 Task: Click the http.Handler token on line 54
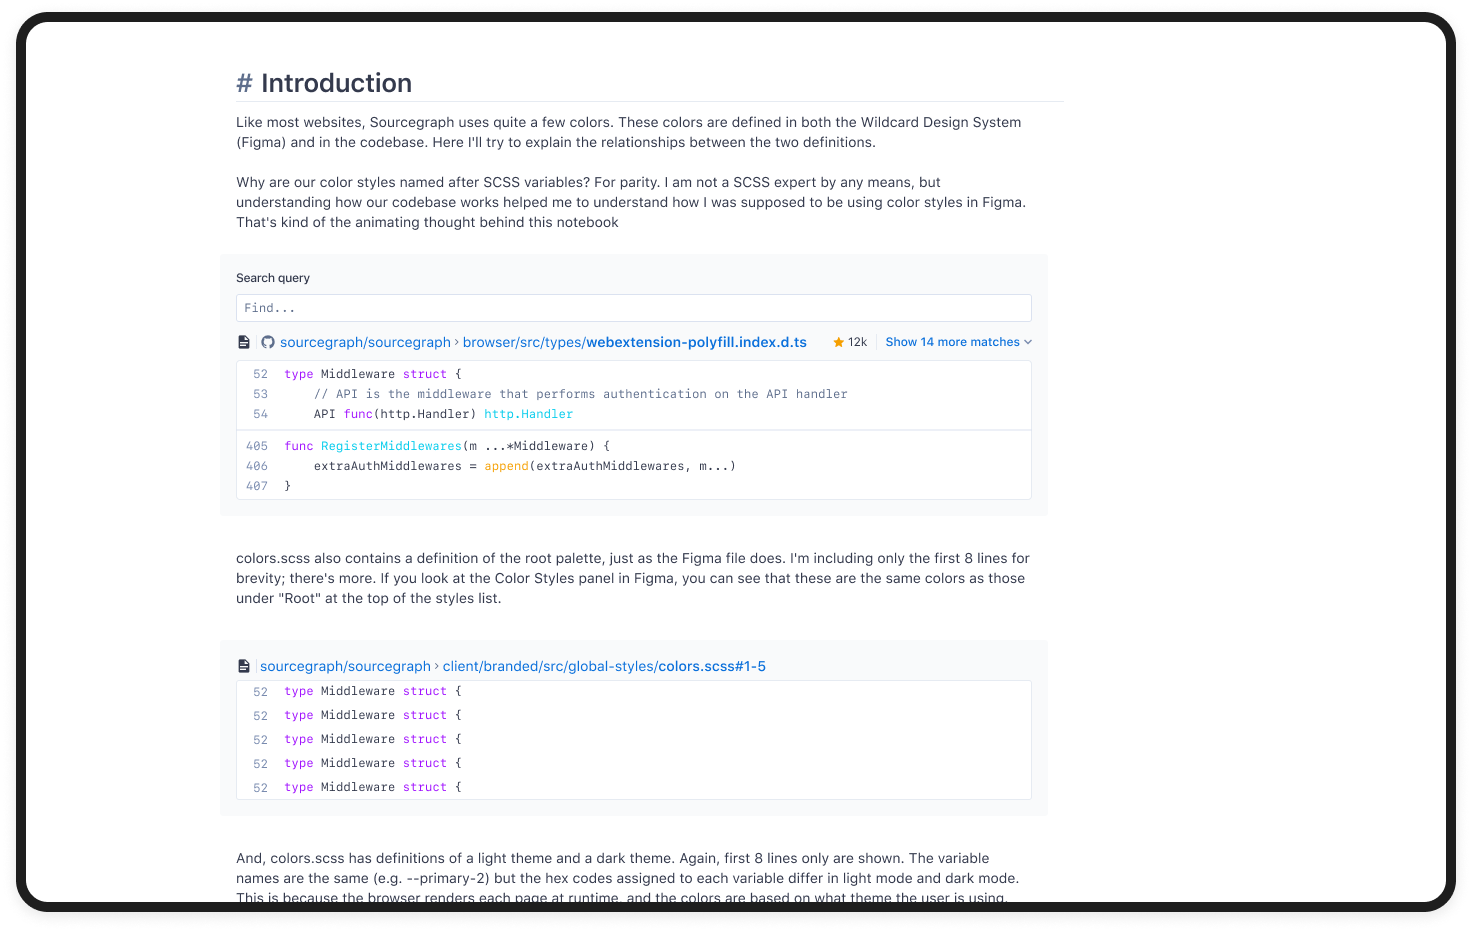tap(529, 414)
